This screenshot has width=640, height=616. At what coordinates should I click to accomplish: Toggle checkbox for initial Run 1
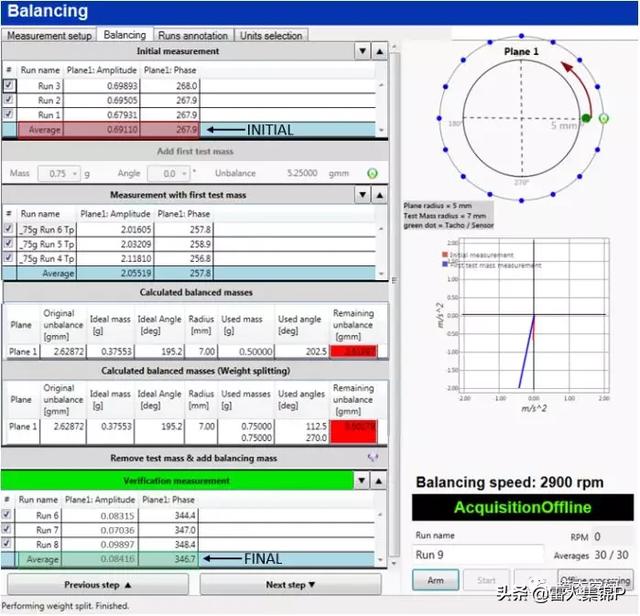point(9,114)
